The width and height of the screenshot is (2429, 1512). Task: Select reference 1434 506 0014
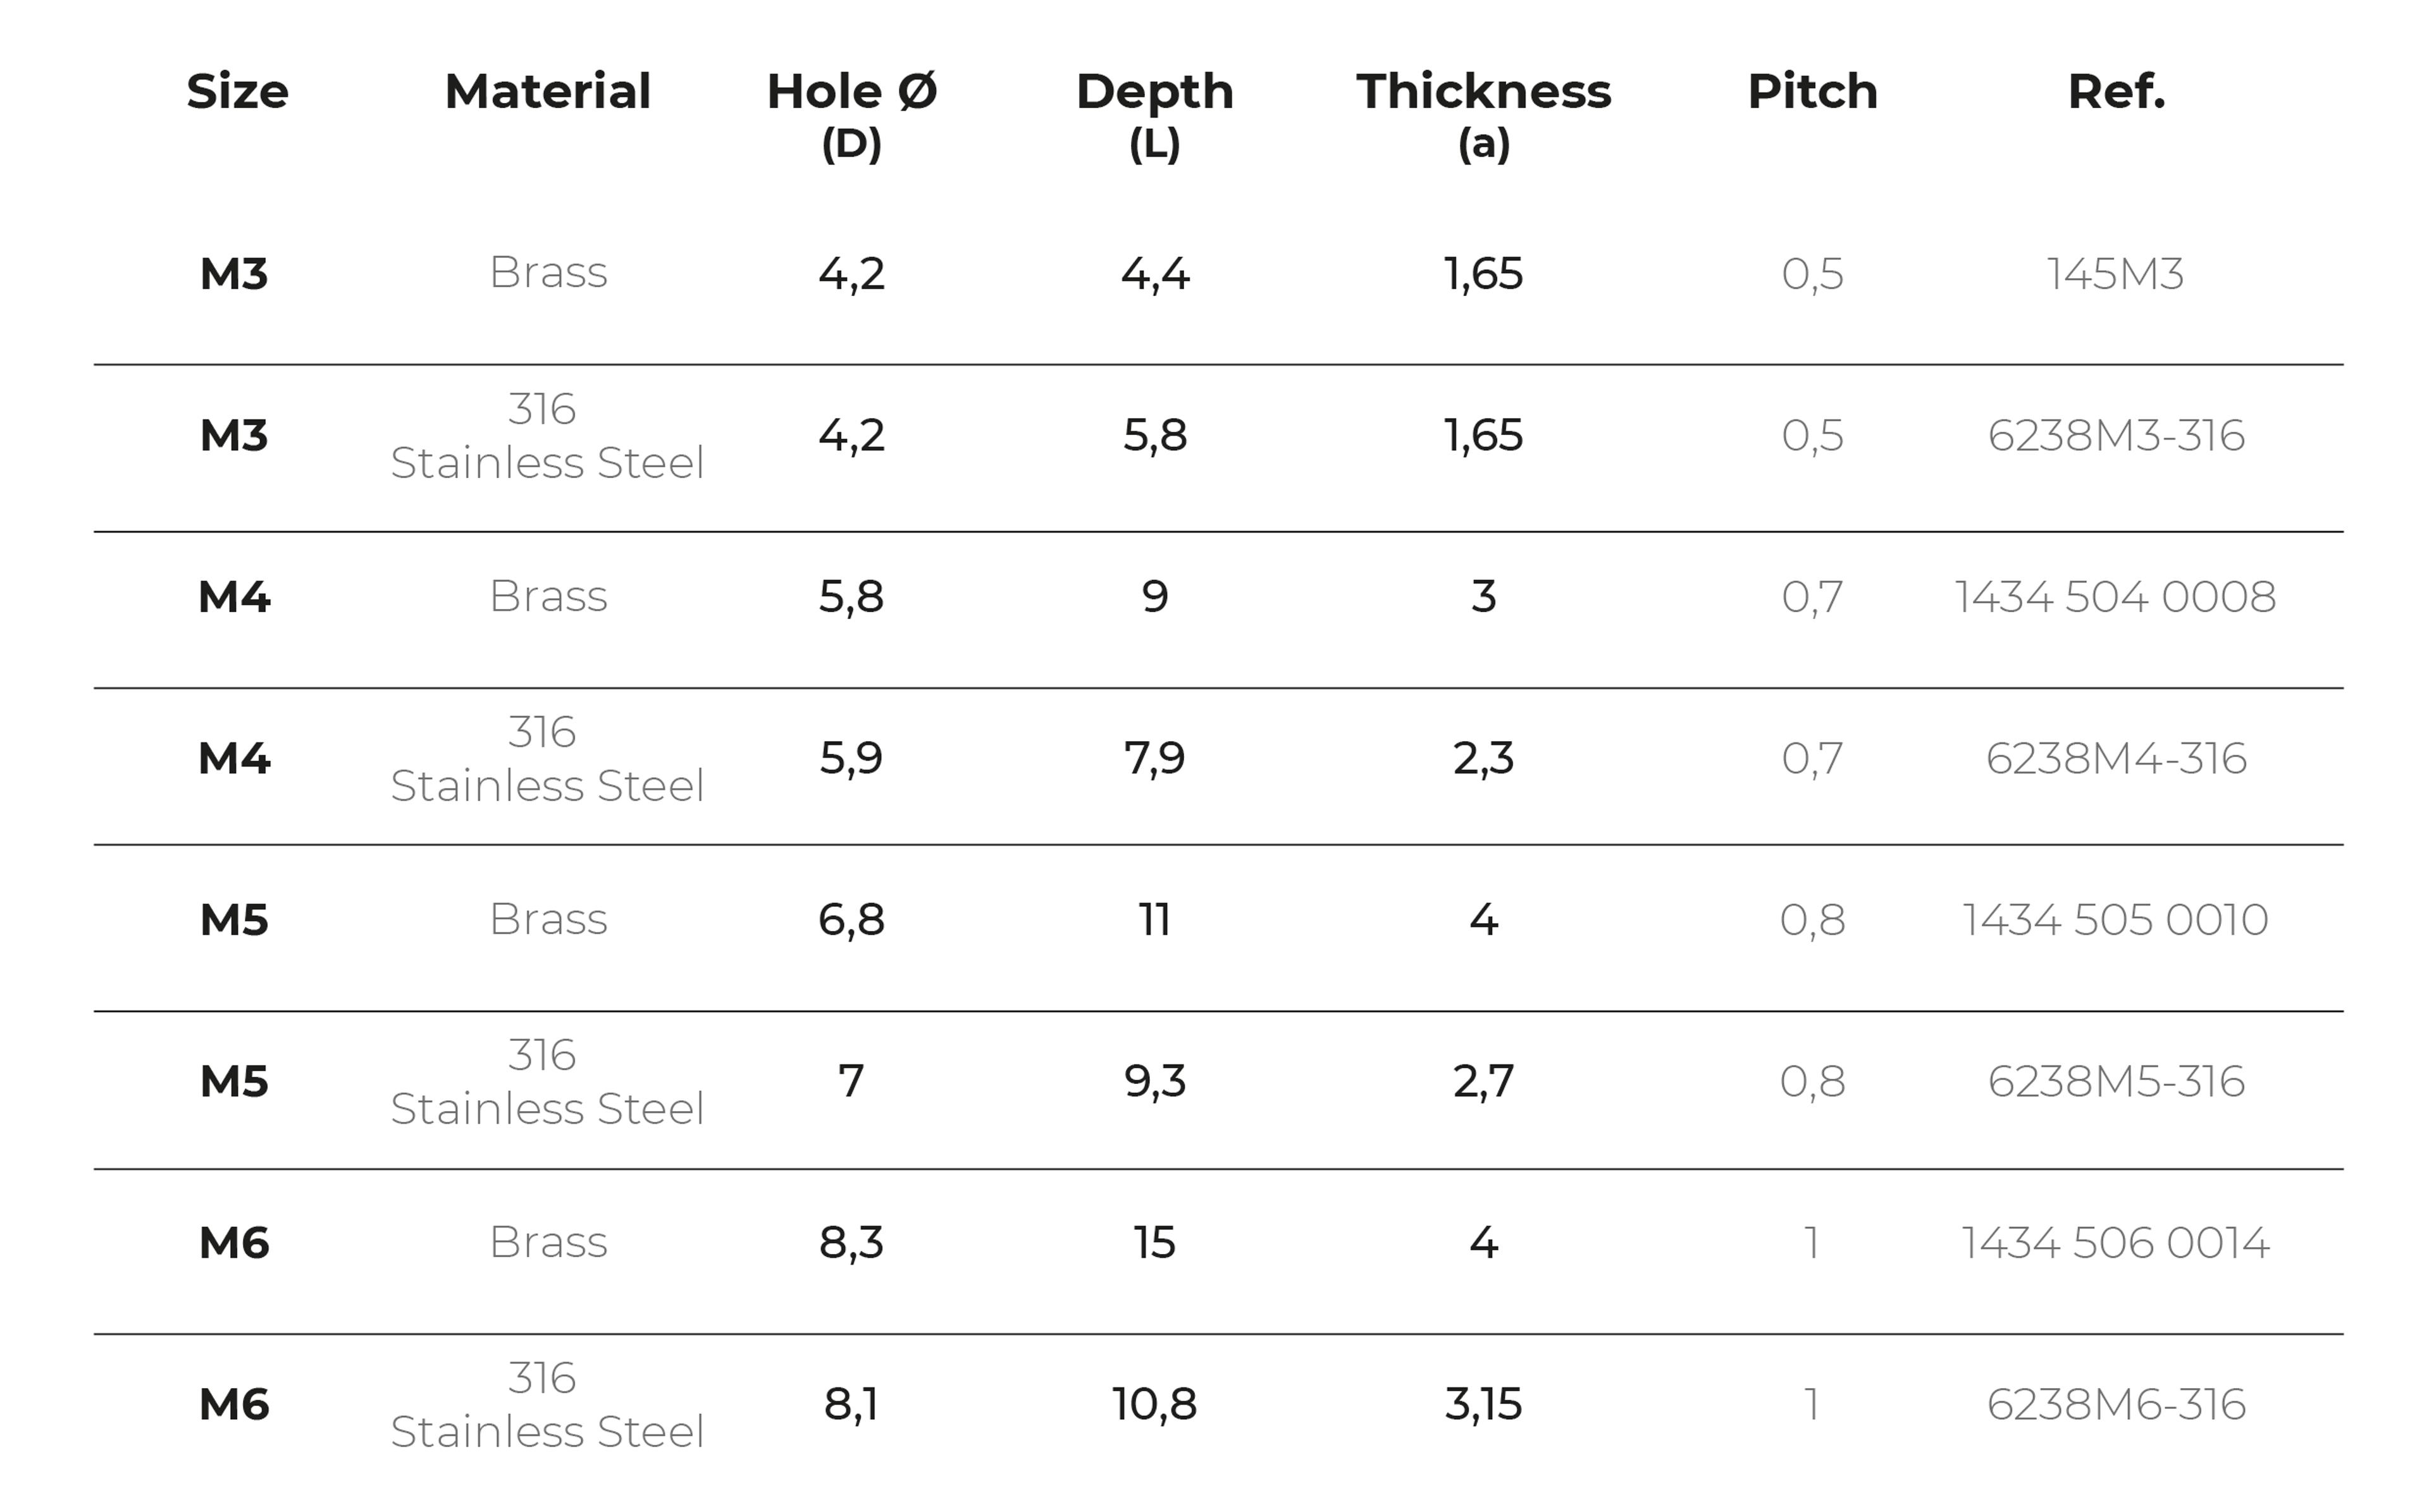pos(2115,1243)
